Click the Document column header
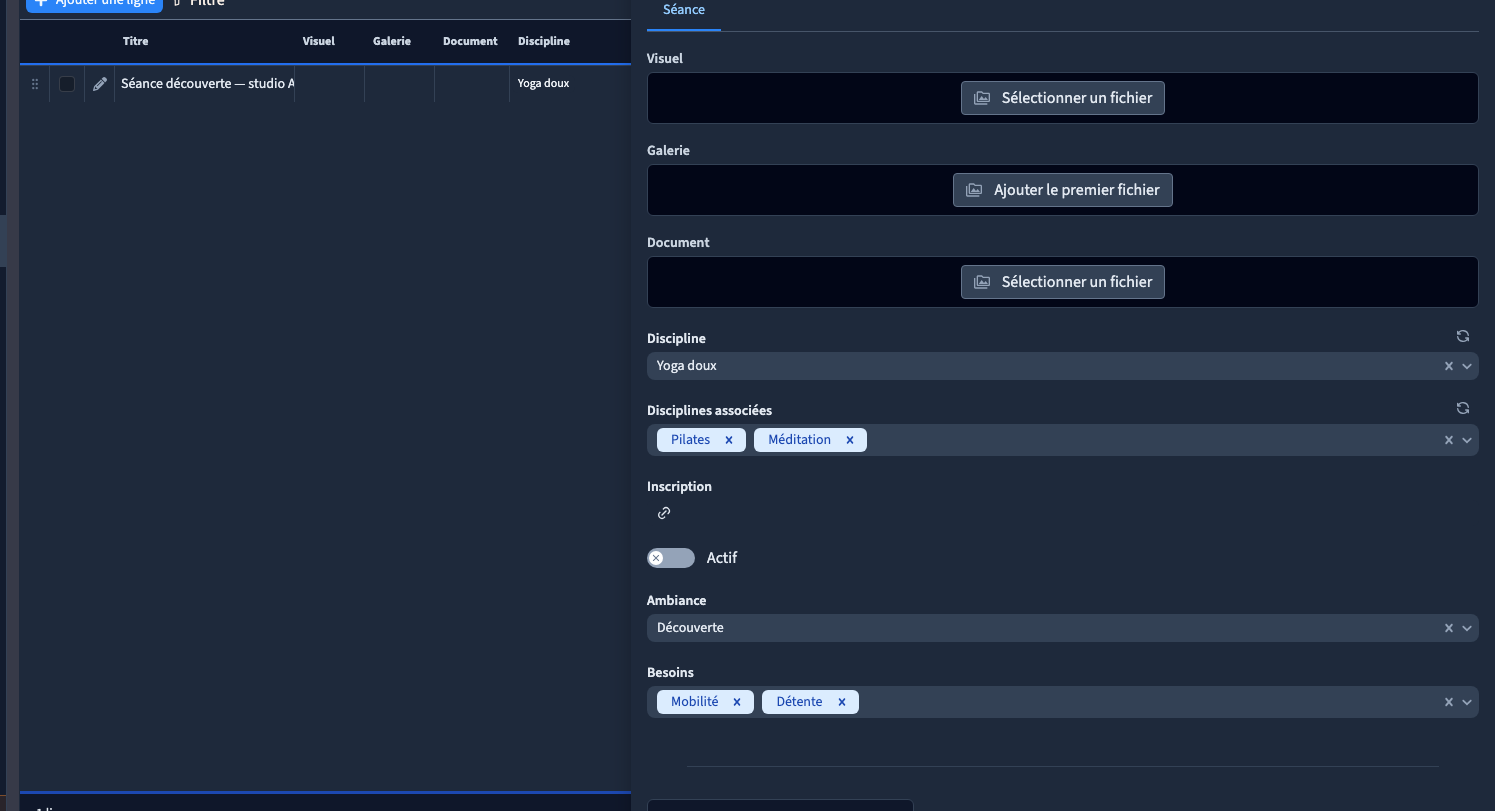This screenshot has height=811, width=1495. 470,41
